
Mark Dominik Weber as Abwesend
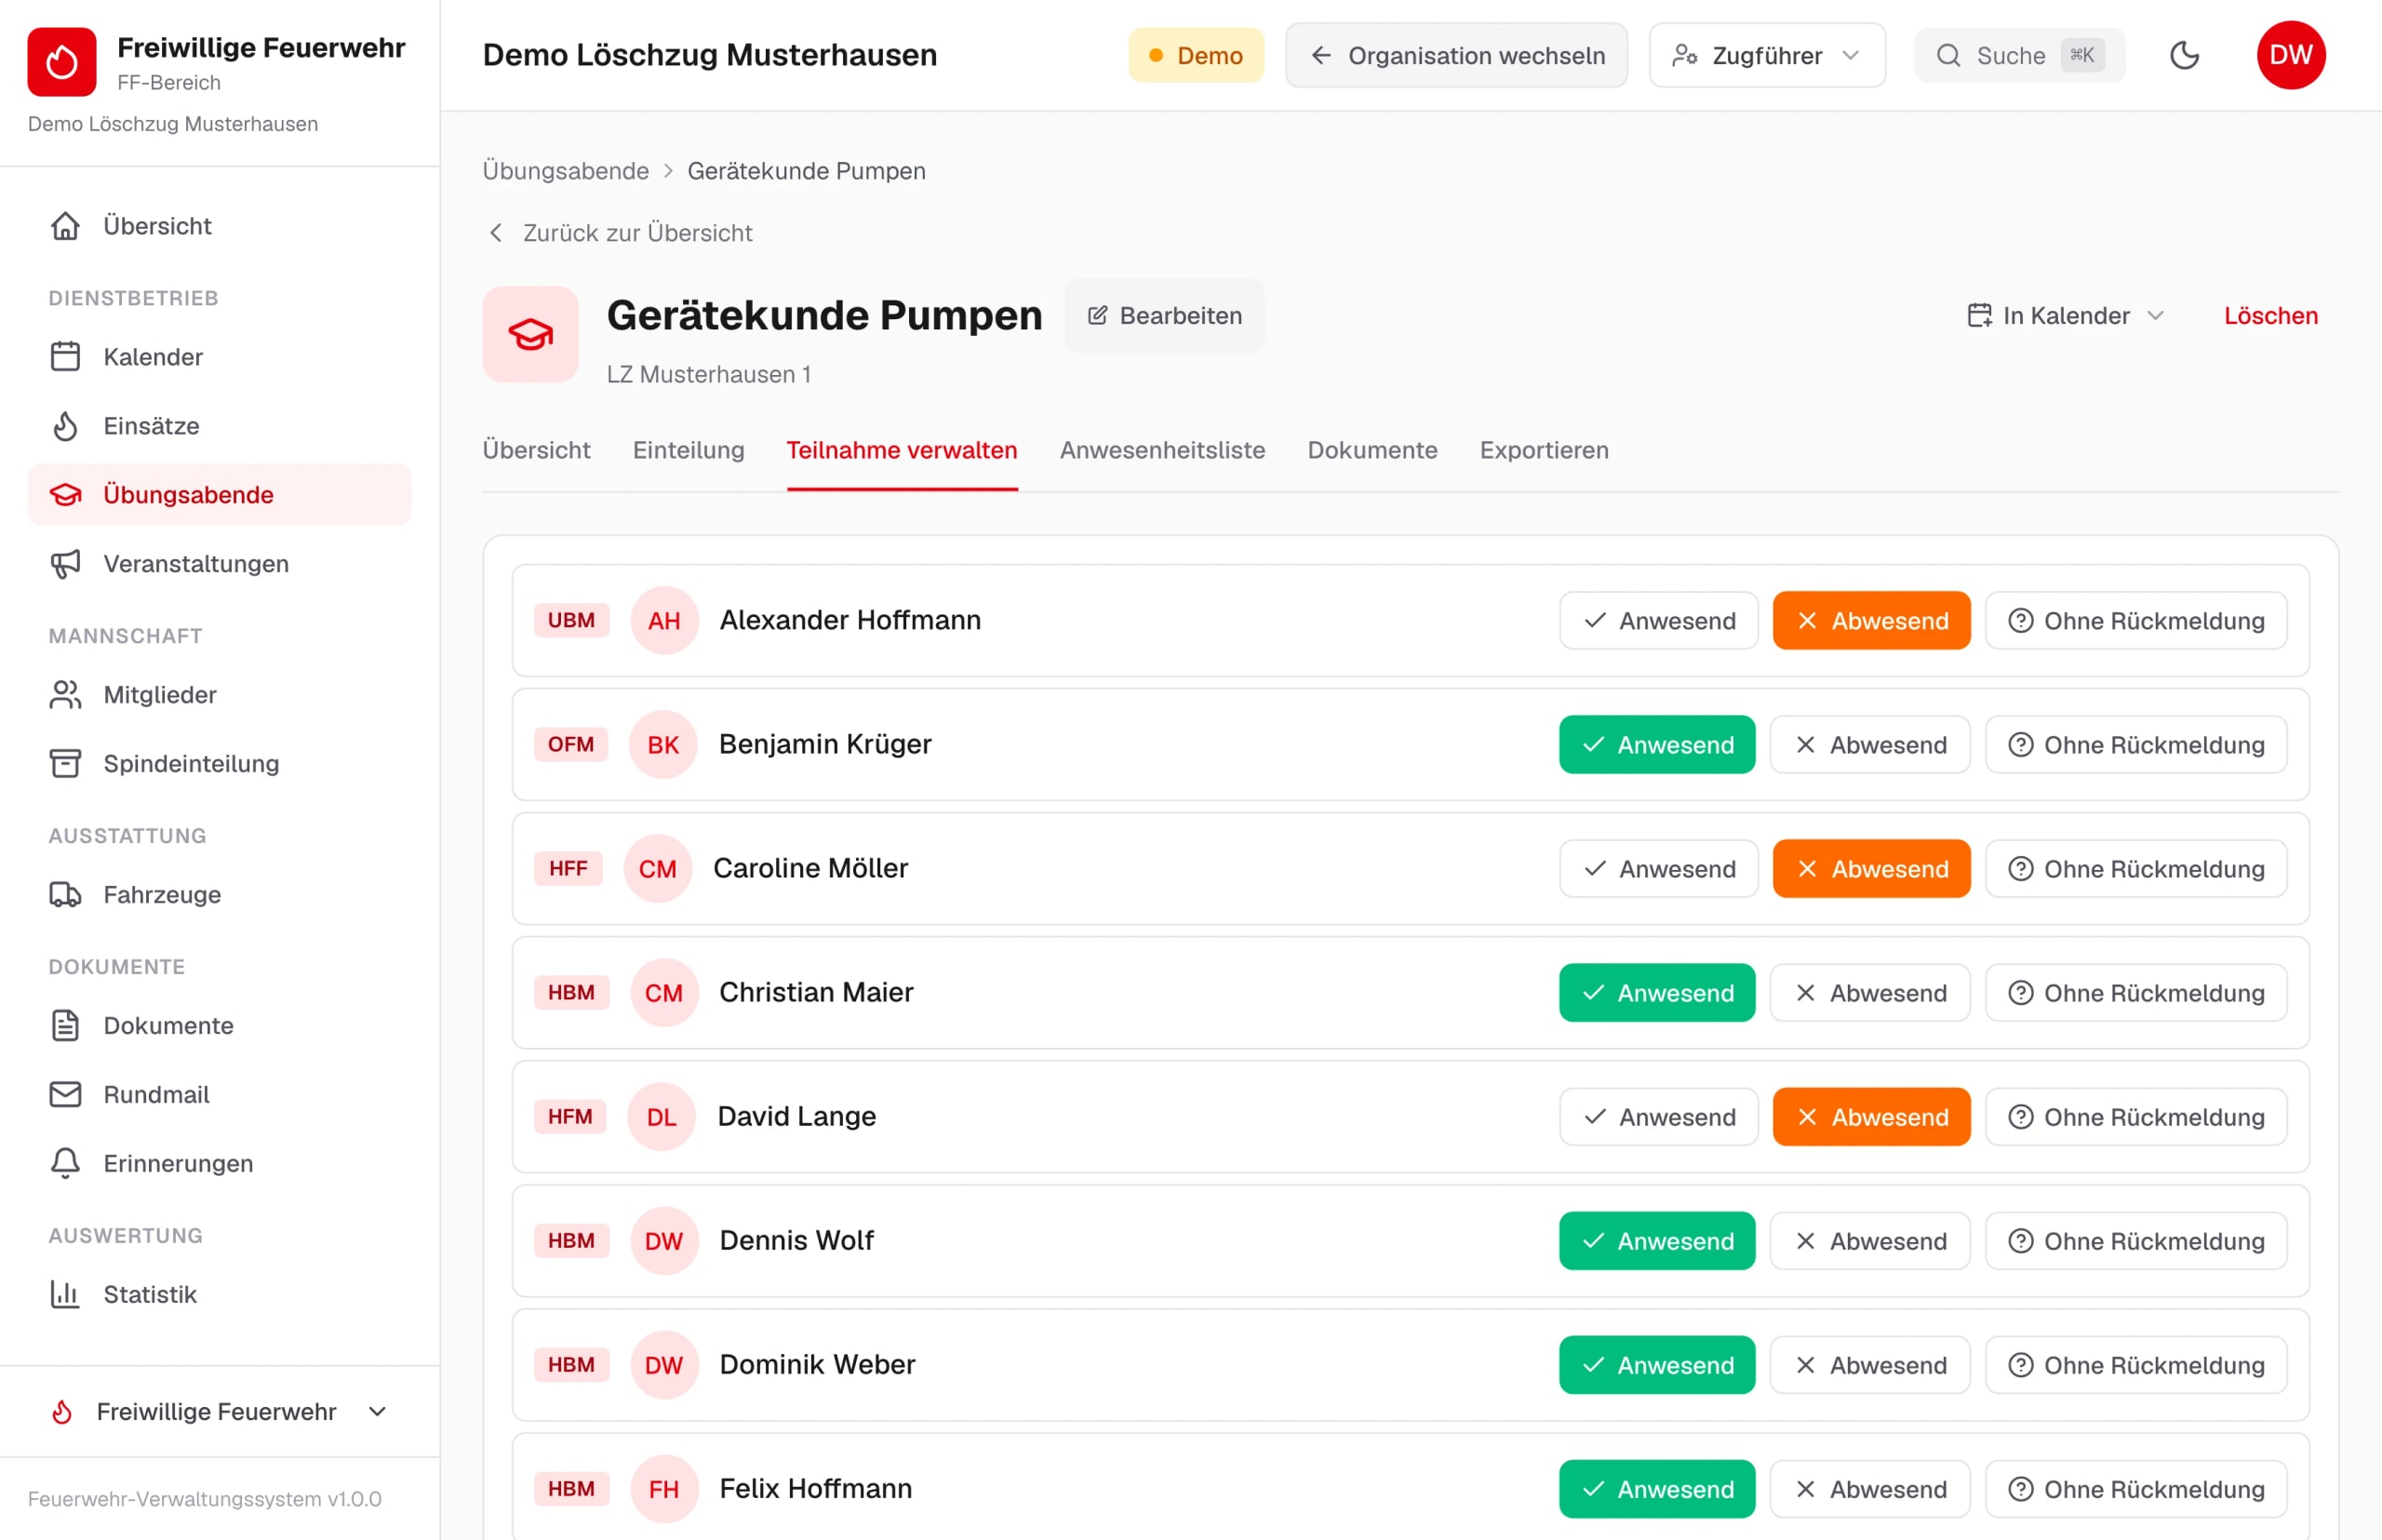click(1870, 1364)
